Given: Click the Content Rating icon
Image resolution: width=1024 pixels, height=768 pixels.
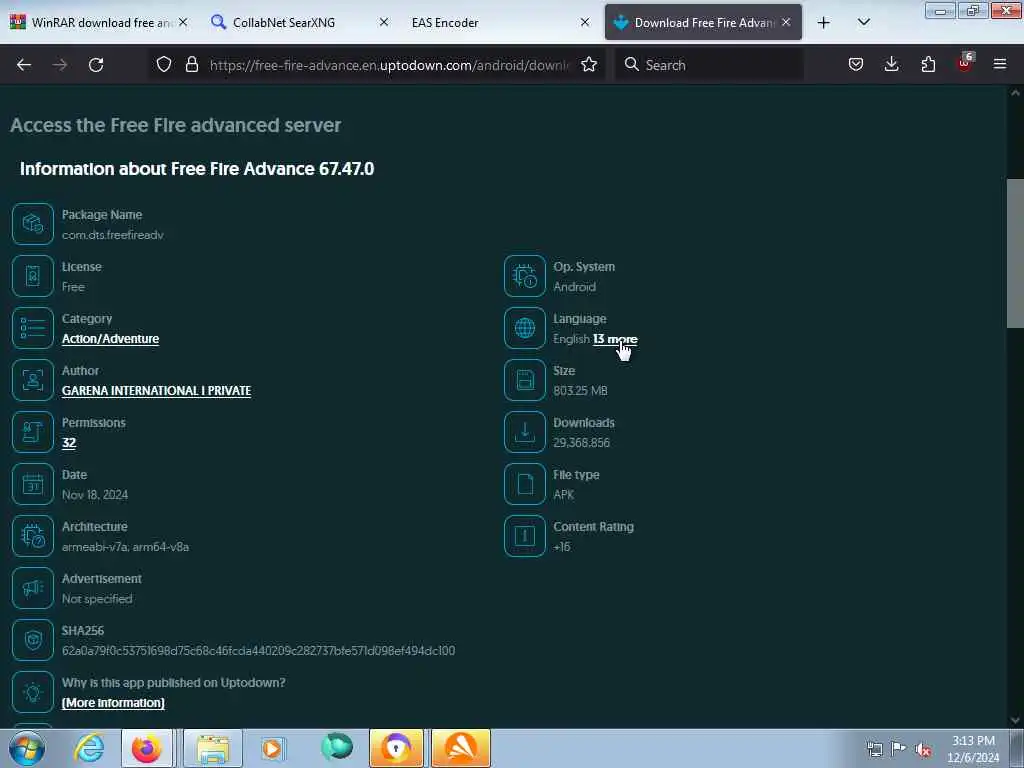Looking at the screenshot, I should coord(524,536).
